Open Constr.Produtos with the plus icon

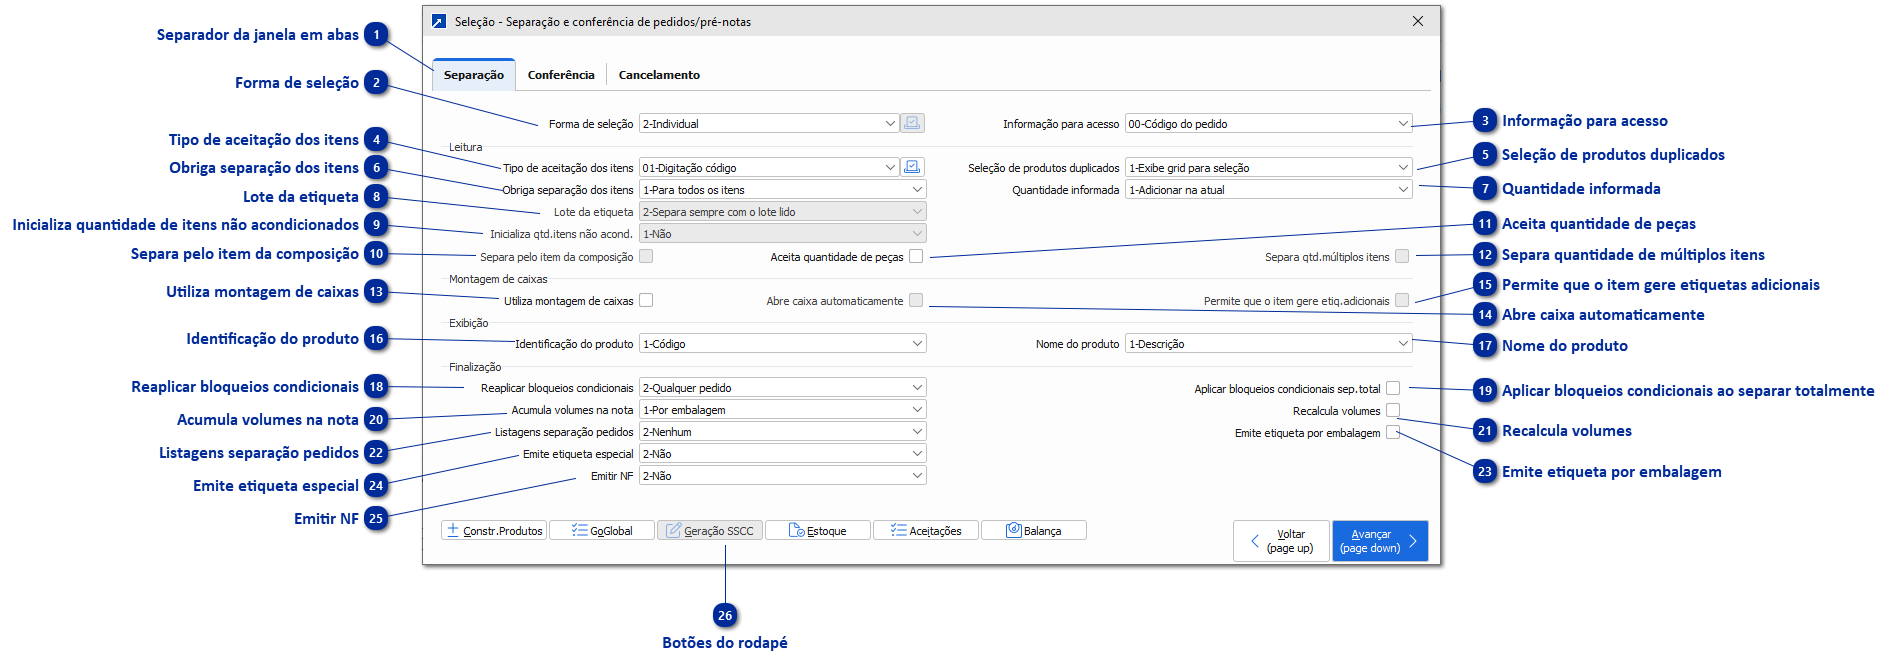pyautogui.click(x=495, y=531)
